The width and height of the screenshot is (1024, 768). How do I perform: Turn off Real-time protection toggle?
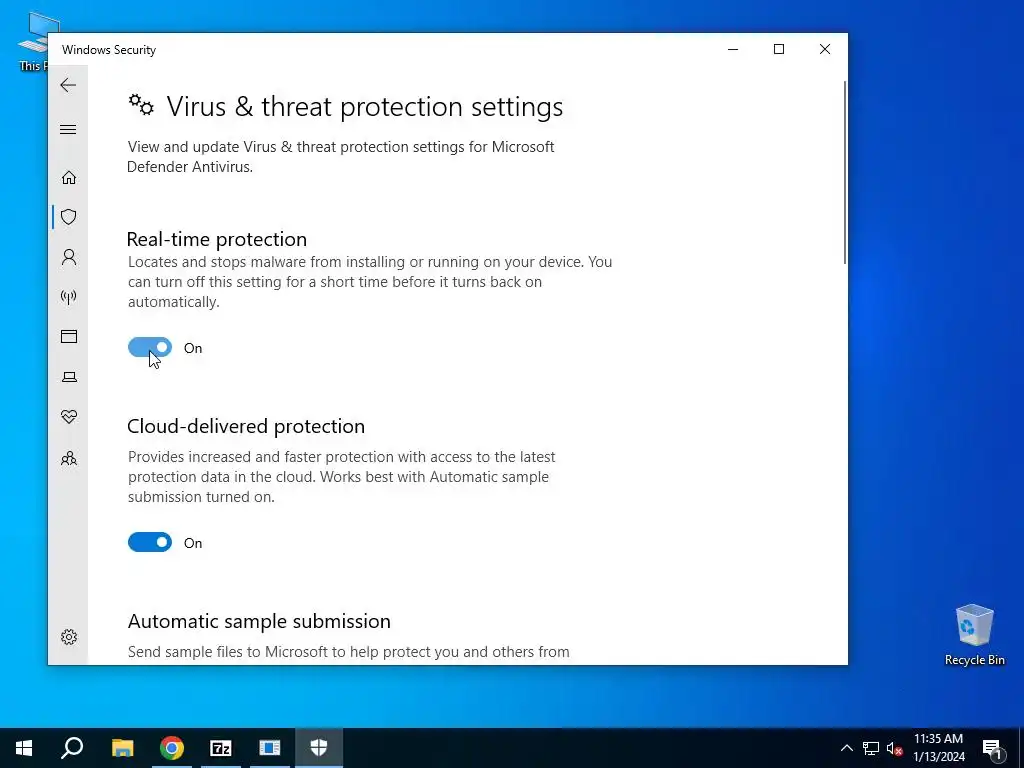click(150, 347)
